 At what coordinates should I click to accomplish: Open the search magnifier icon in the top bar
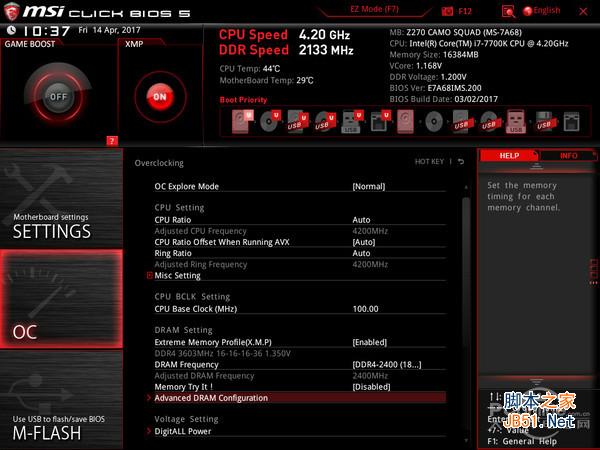(x=508, y=11)
